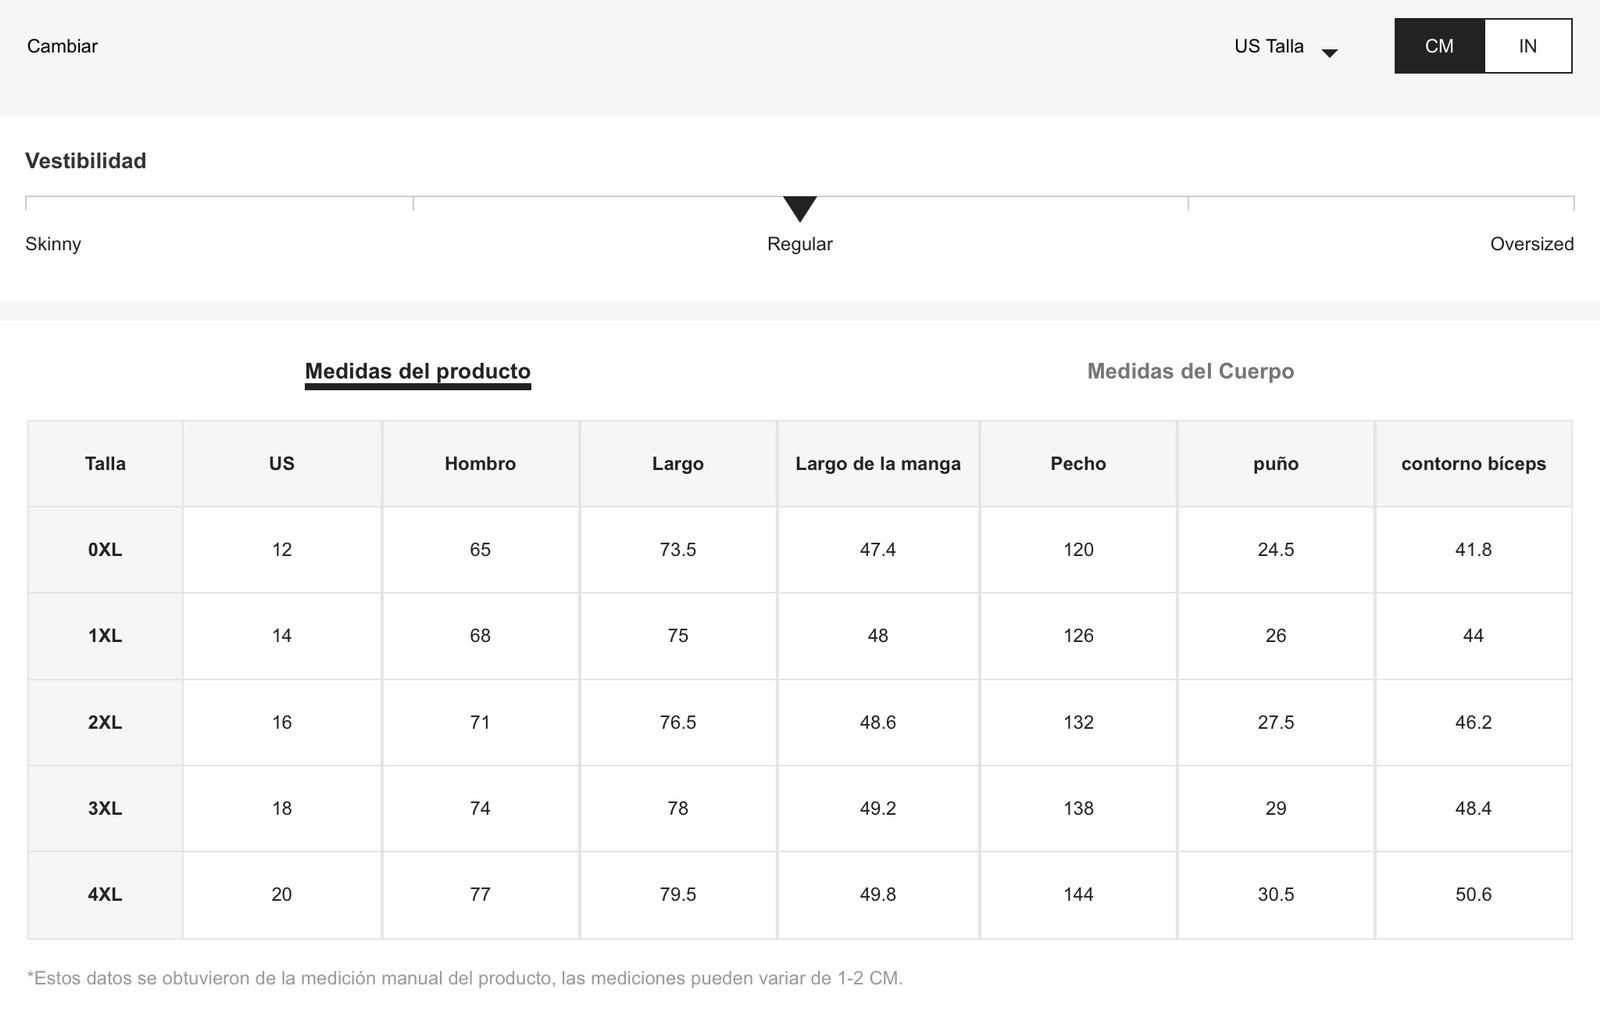Click the puño column header
1600x1032 pixels.
click(1276, 463)
